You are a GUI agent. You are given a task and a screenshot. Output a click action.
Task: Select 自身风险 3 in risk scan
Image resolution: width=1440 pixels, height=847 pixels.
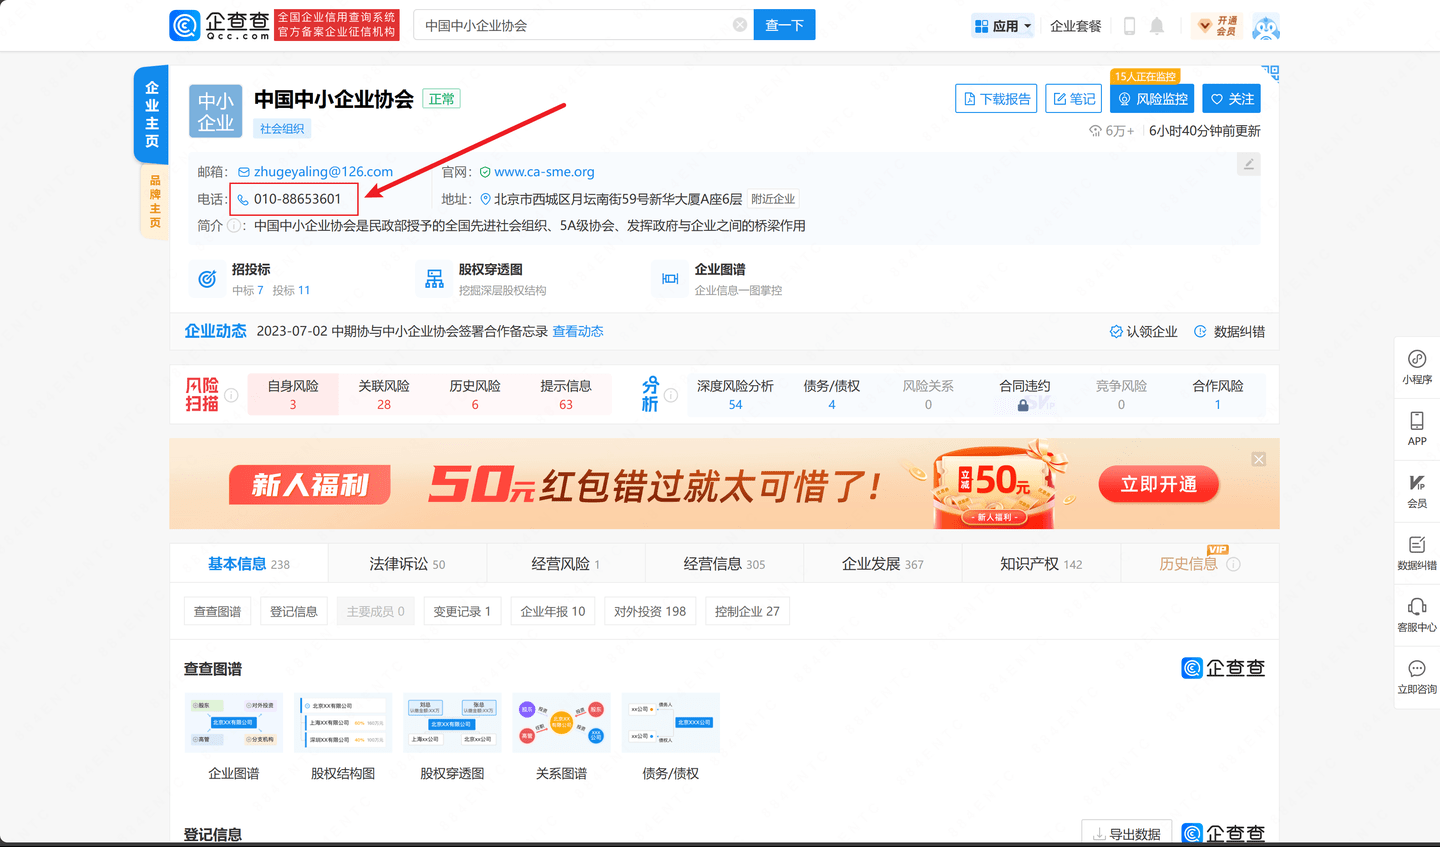click(x=293, y=394)
